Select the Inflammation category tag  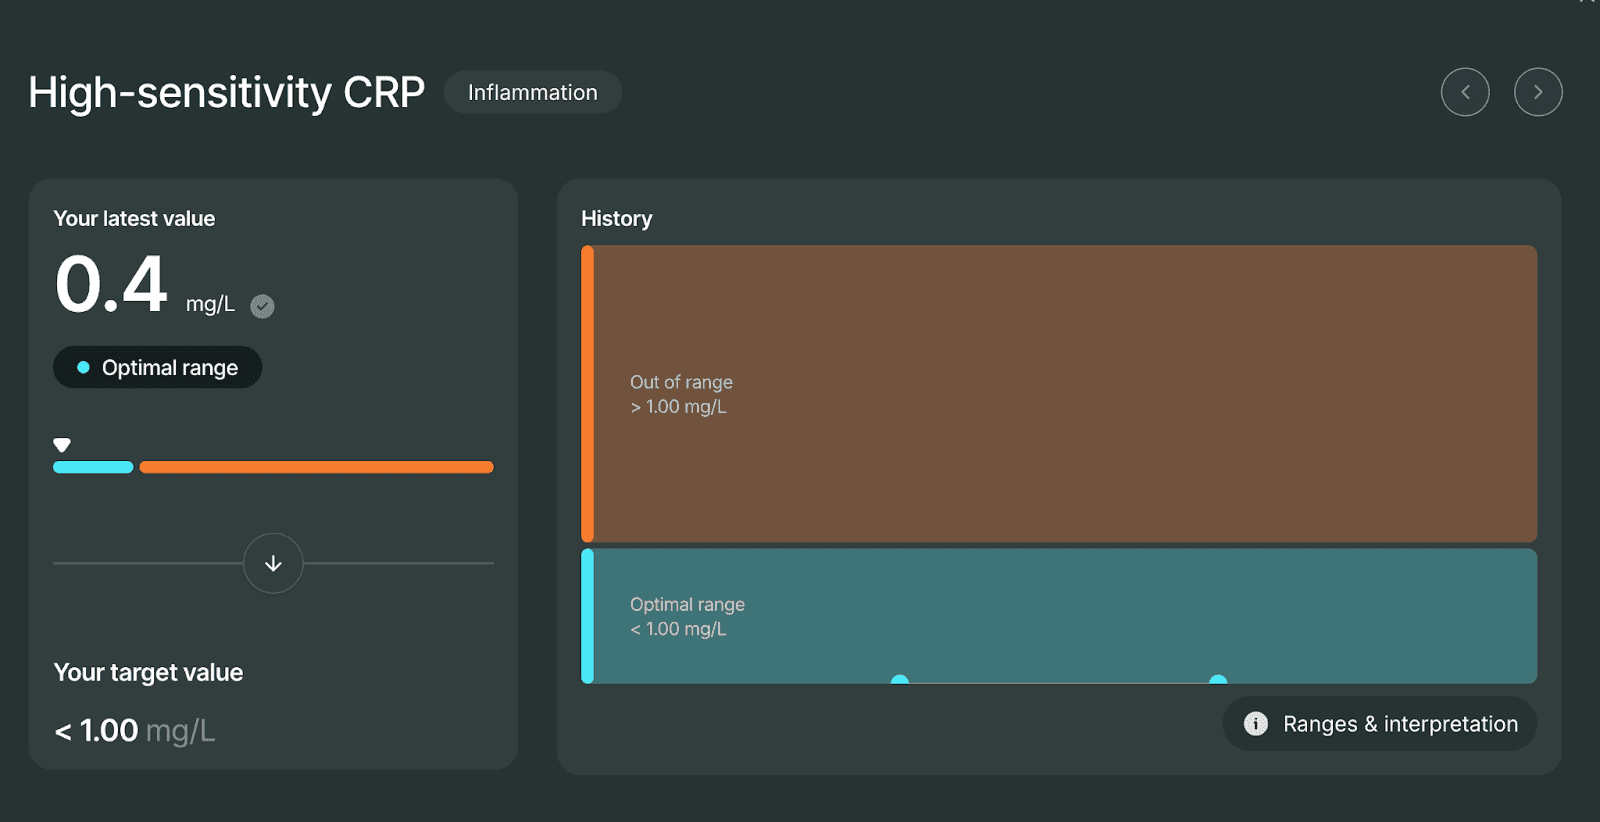532,92
